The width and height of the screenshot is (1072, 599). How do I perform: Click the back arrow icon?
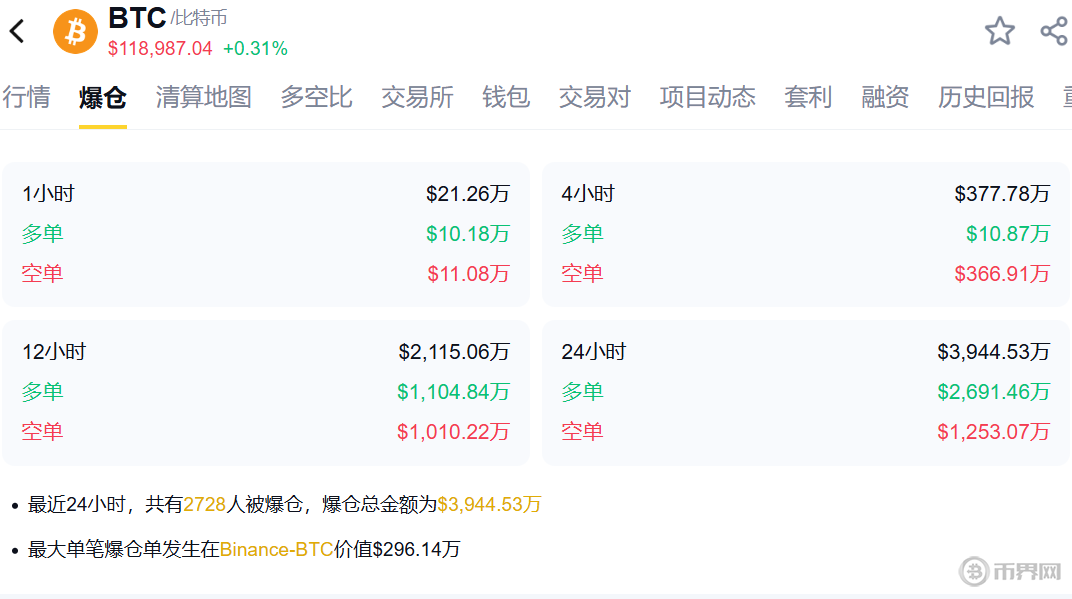[x=16, y=30]
